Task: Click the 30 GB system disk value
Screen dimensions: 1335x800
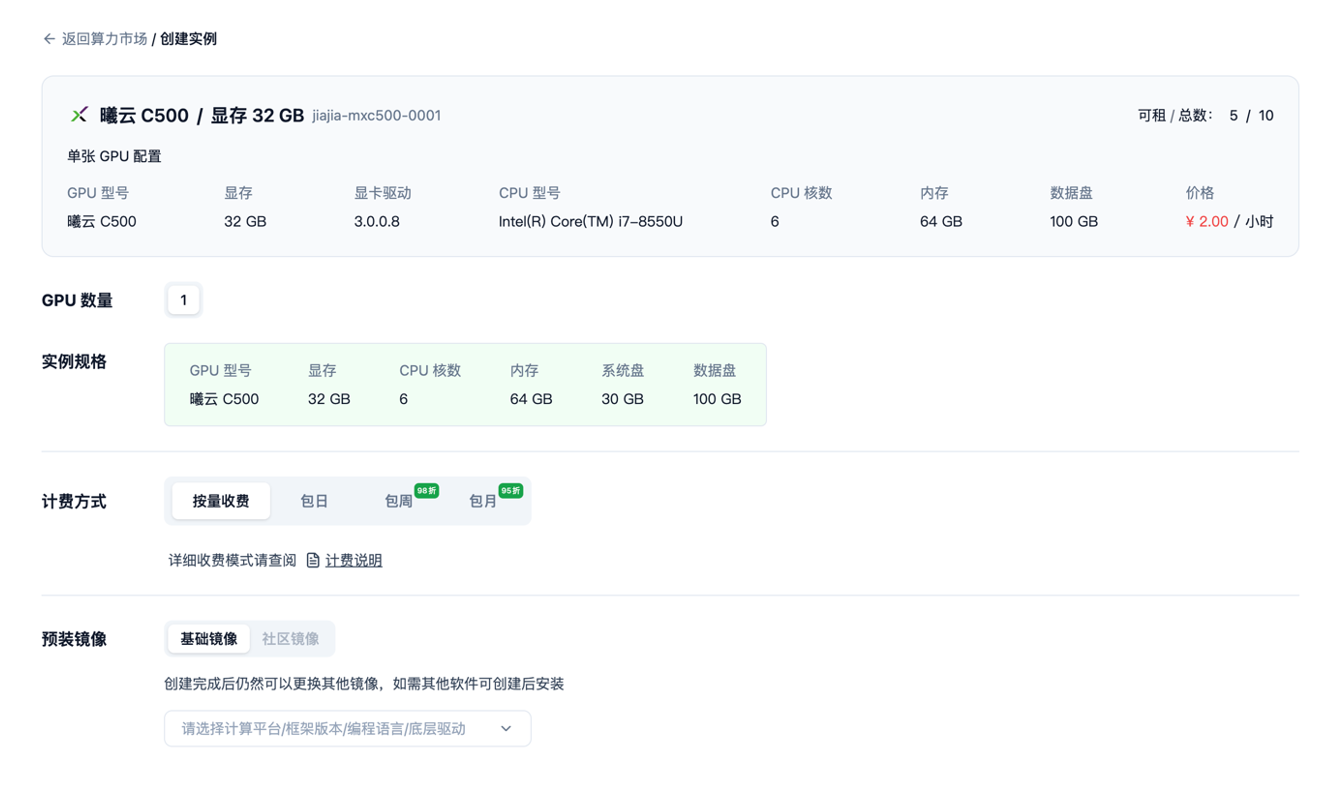Action: point(622,398)
